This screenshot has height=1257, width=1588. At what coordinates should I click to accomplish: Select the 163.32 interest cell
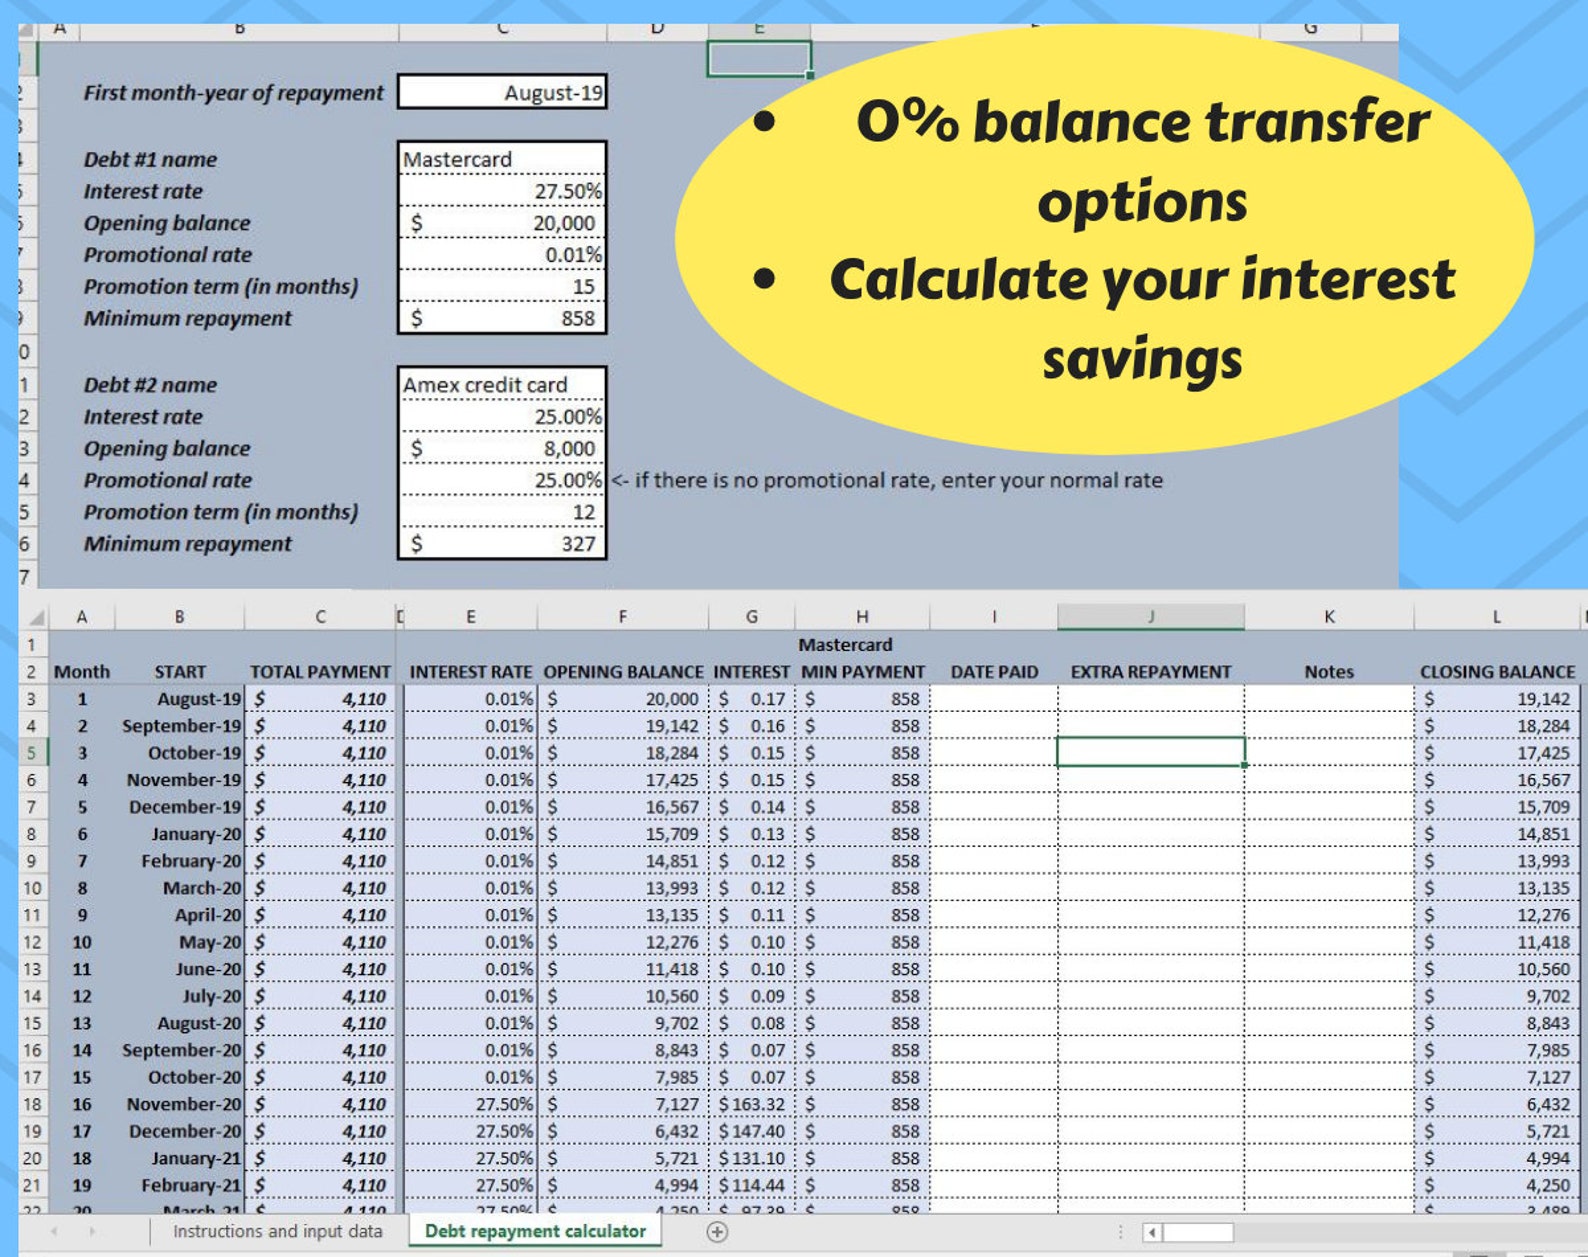pyautogui.click(x=752, y=1104)
